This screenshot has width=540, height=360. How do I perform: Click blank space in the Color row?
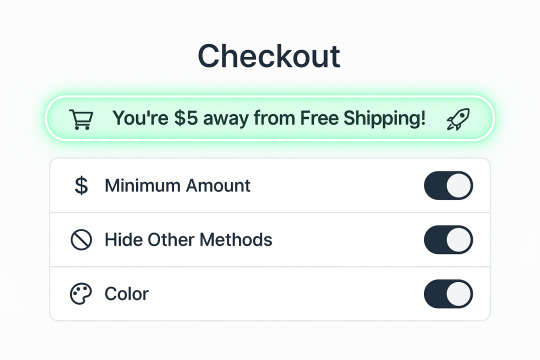[286, 294]
